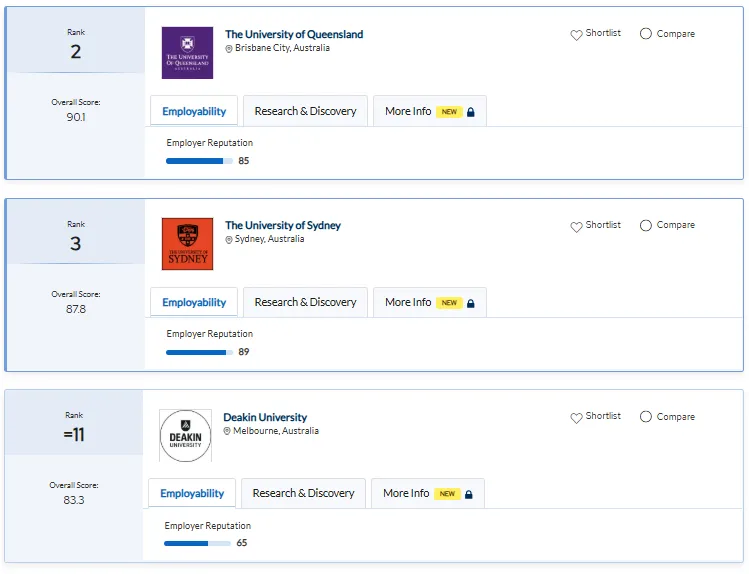Click the Deakin University circular logo
This screenshot has height=574, width=749.
(x=185, y=436)
